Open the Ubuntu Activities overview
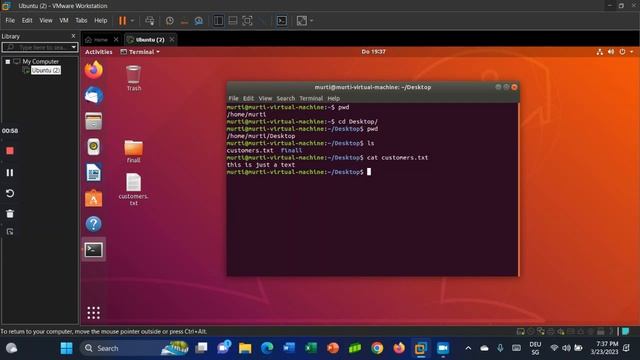640x360 pixels. [x=98, y=52]
